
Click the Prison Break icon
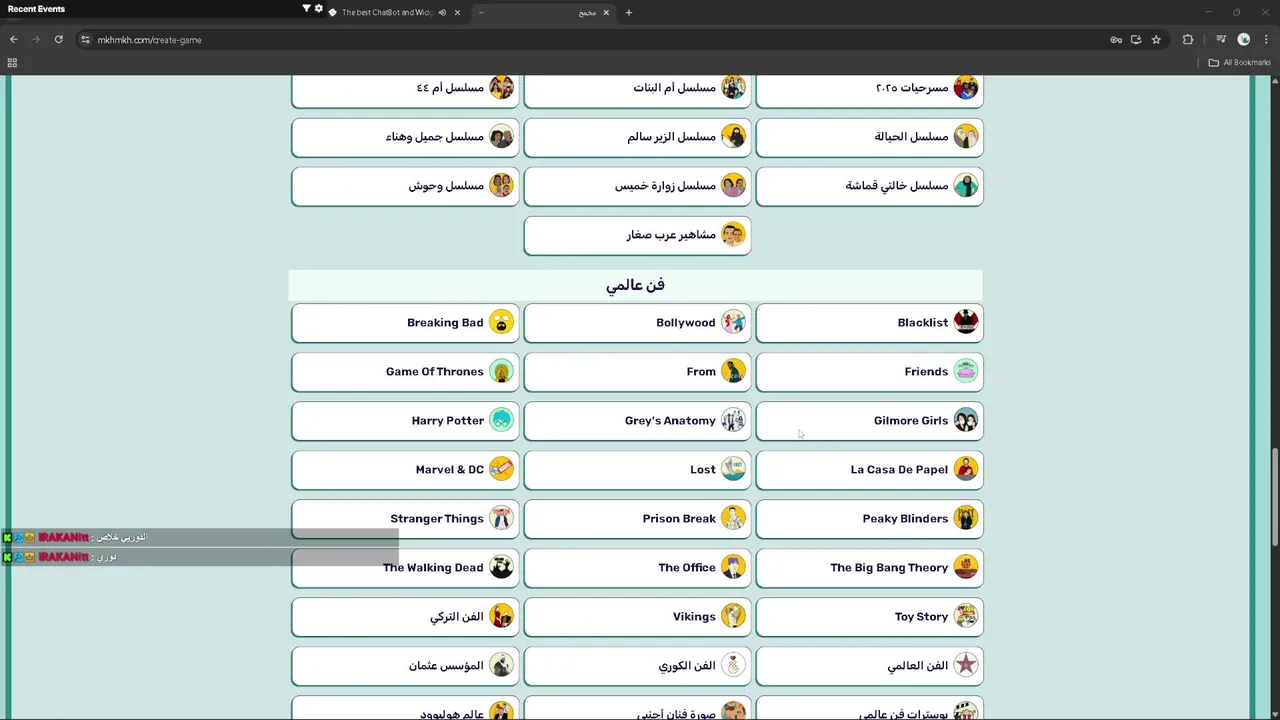click(x=733, y=518)
